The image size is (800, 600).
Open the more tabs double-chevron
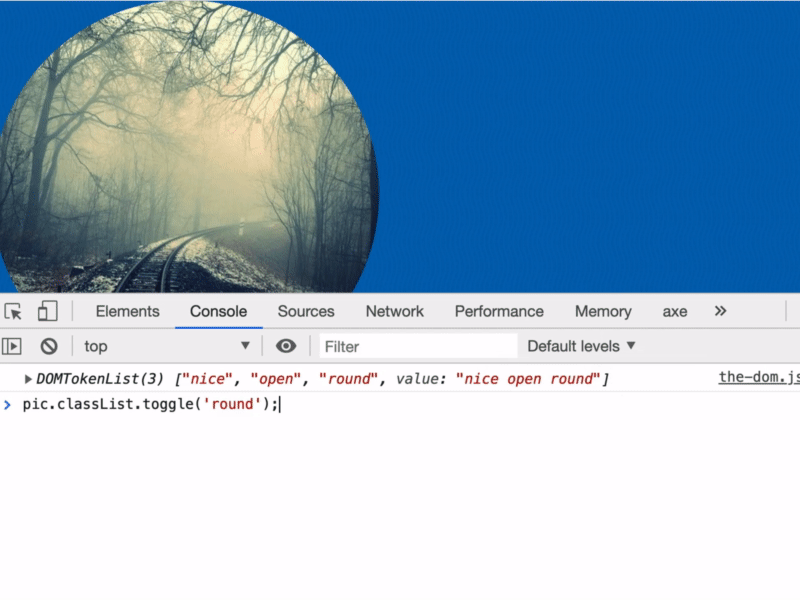click(720, 311)
